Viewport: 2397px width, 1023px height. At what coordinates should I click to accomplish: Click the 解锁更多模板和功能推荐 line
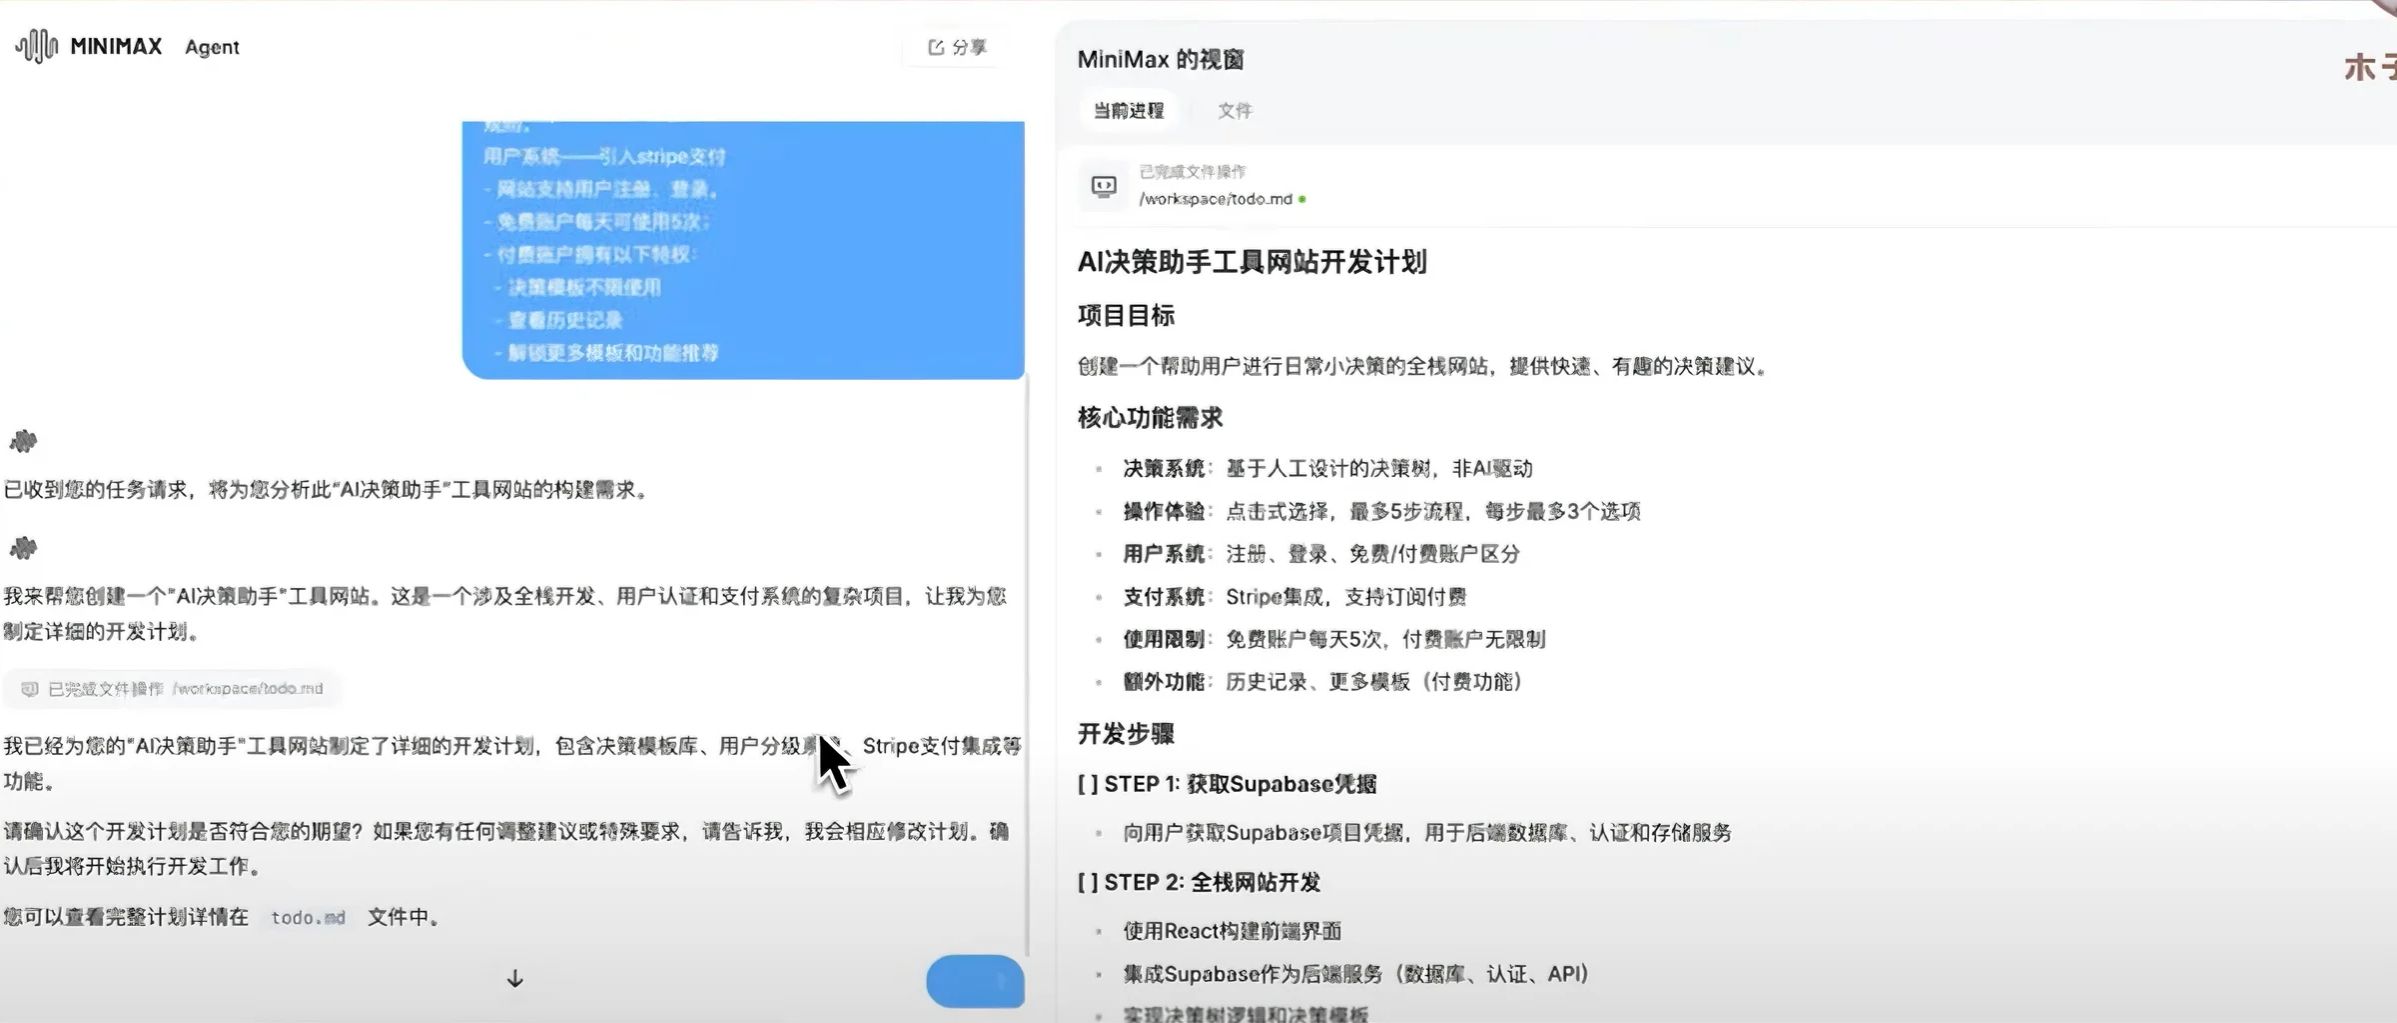click(x=613, y=353)
